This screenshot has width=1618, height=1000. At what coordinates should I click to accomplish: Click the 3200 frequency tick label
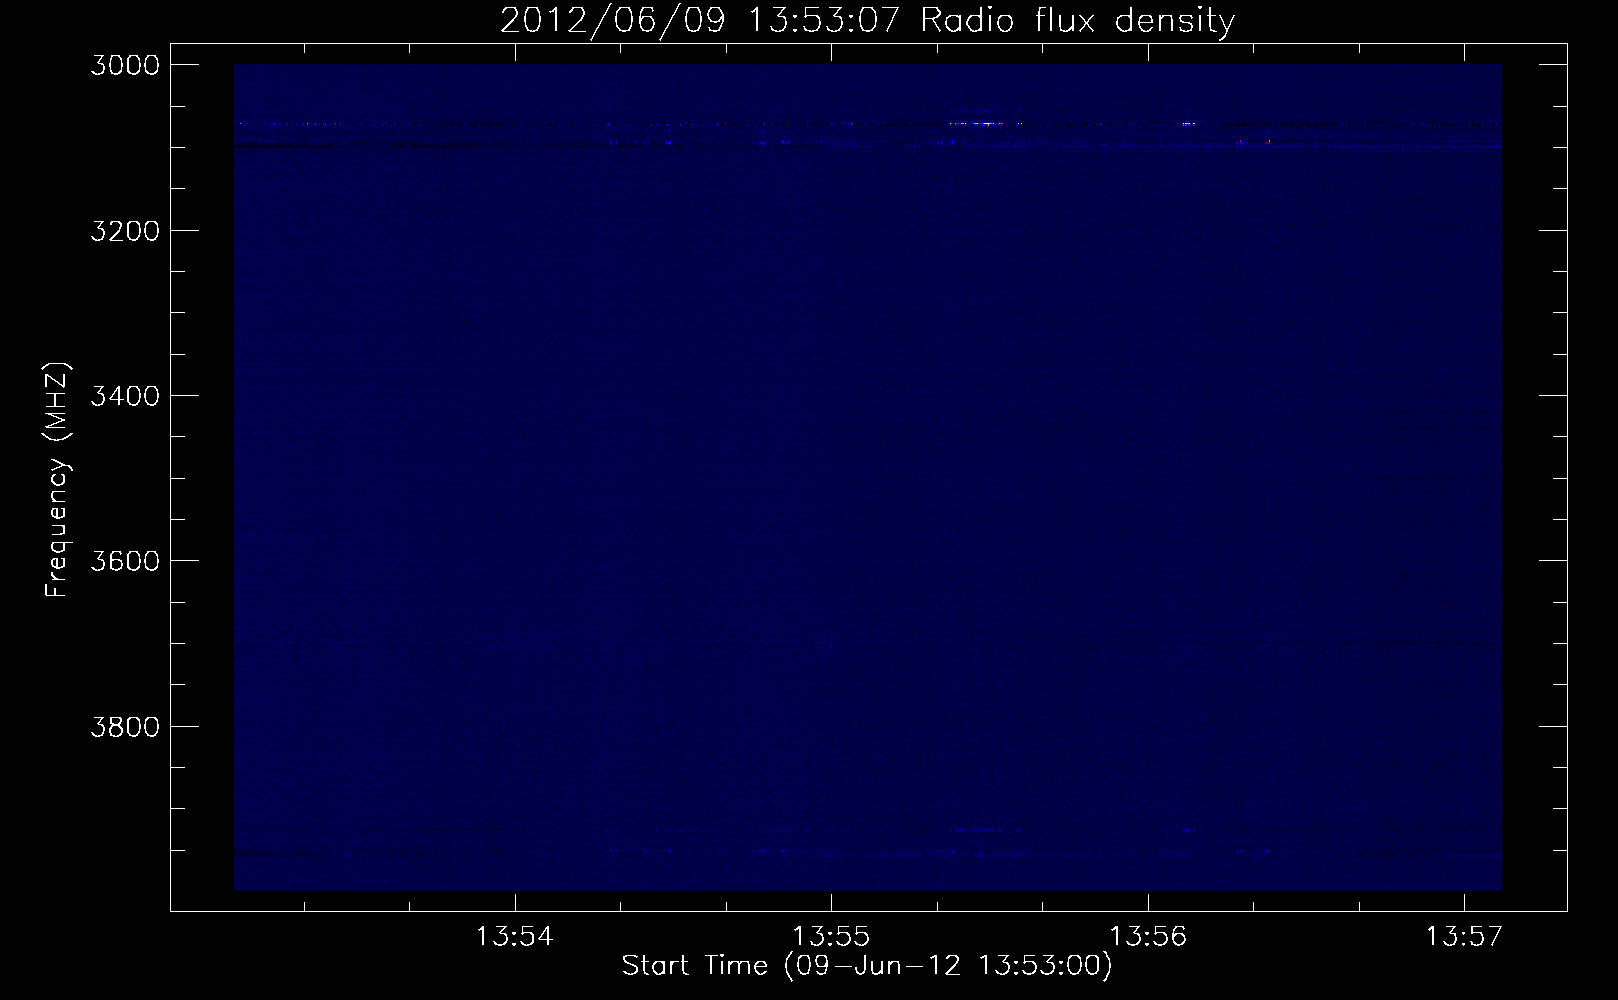[124, 230]
